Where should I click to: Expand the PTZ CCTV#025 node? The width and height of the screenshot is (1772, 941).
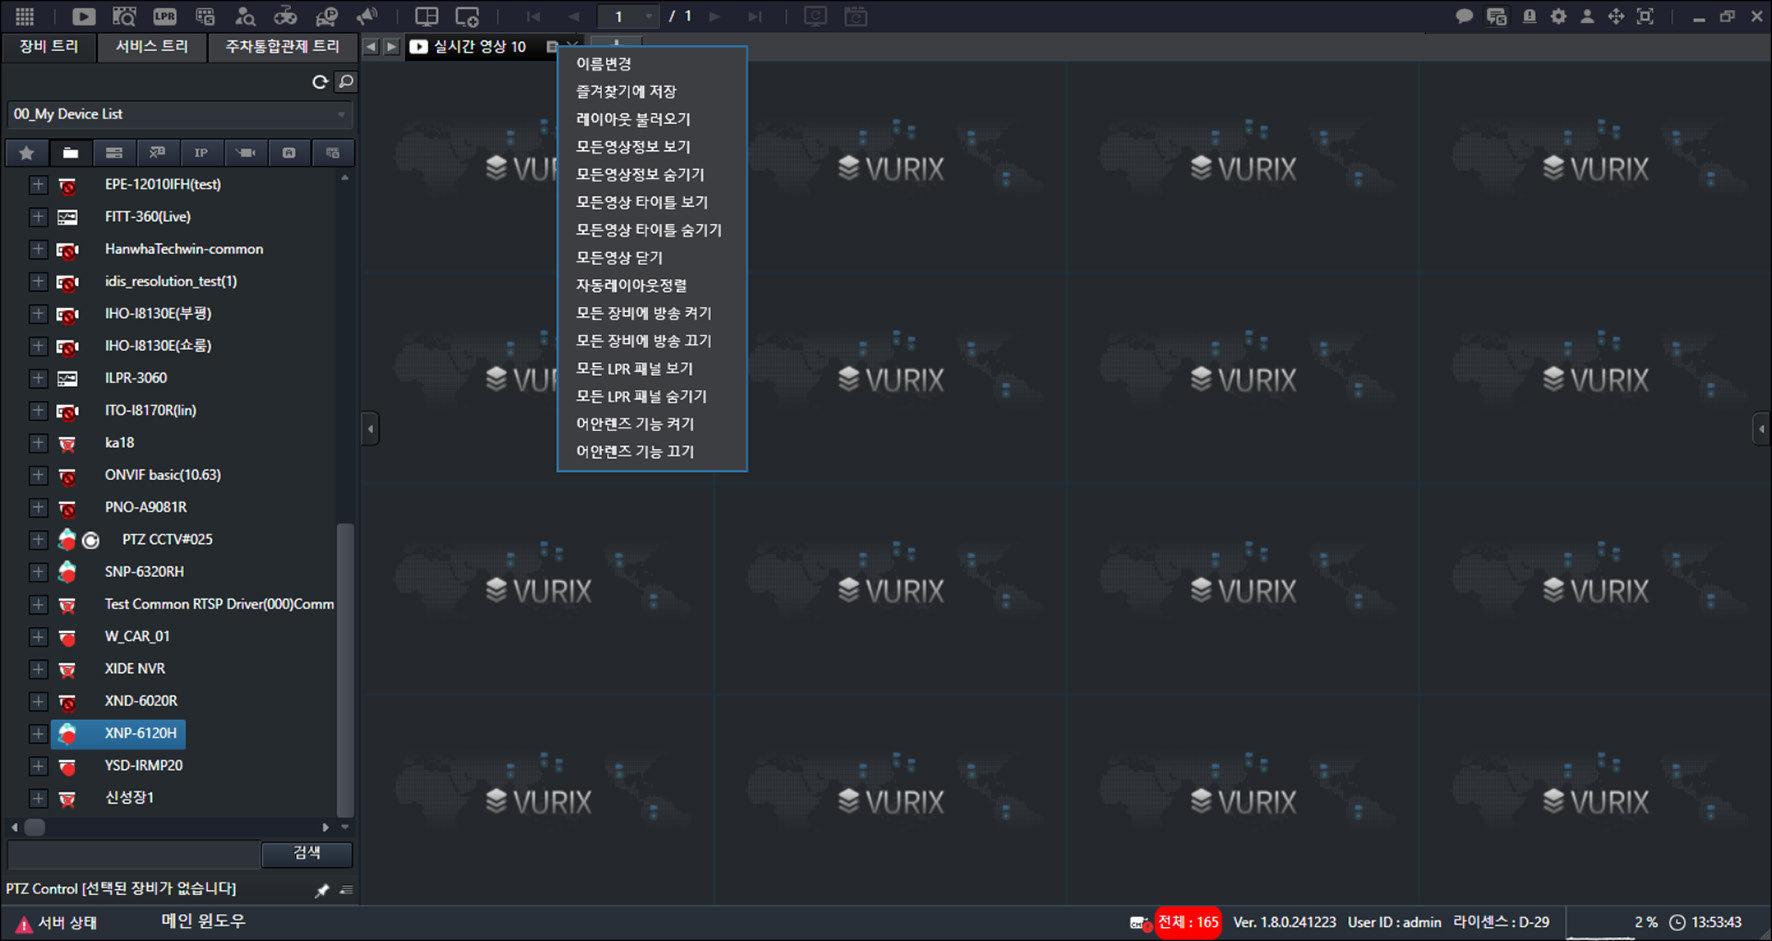click(38, 540)
